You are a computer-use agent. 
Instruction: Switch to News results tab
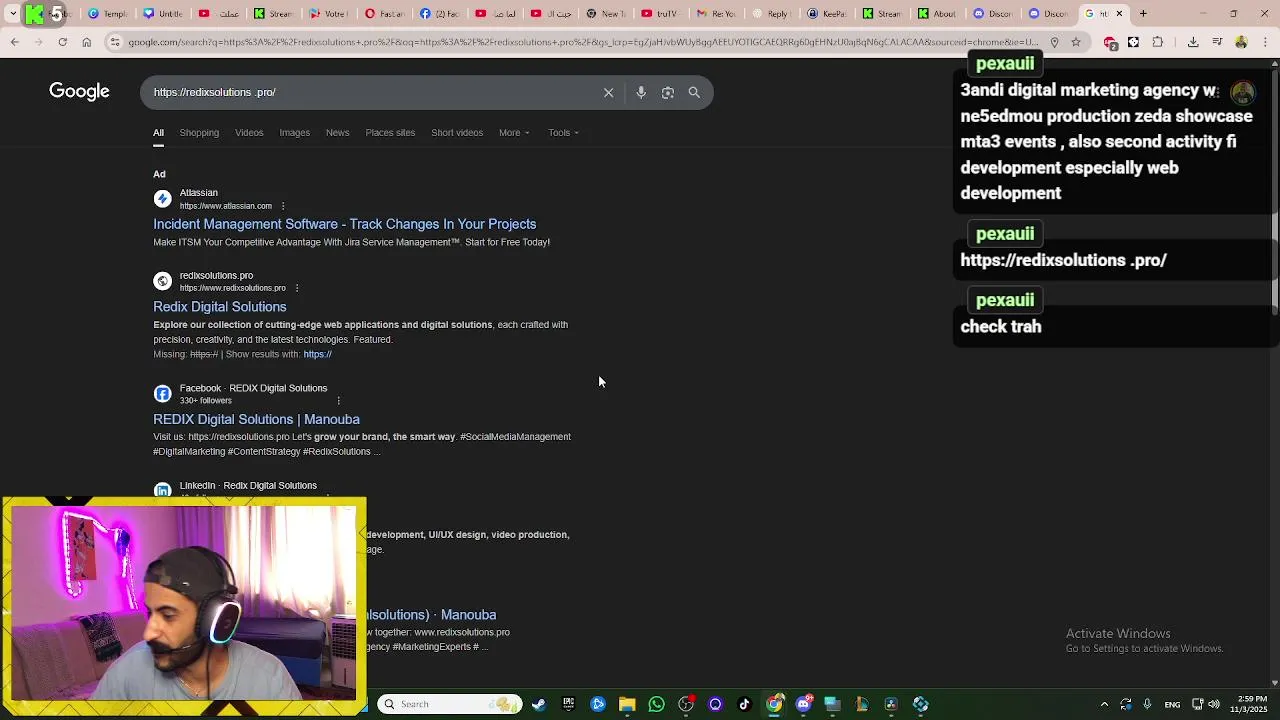click(337, 133)
